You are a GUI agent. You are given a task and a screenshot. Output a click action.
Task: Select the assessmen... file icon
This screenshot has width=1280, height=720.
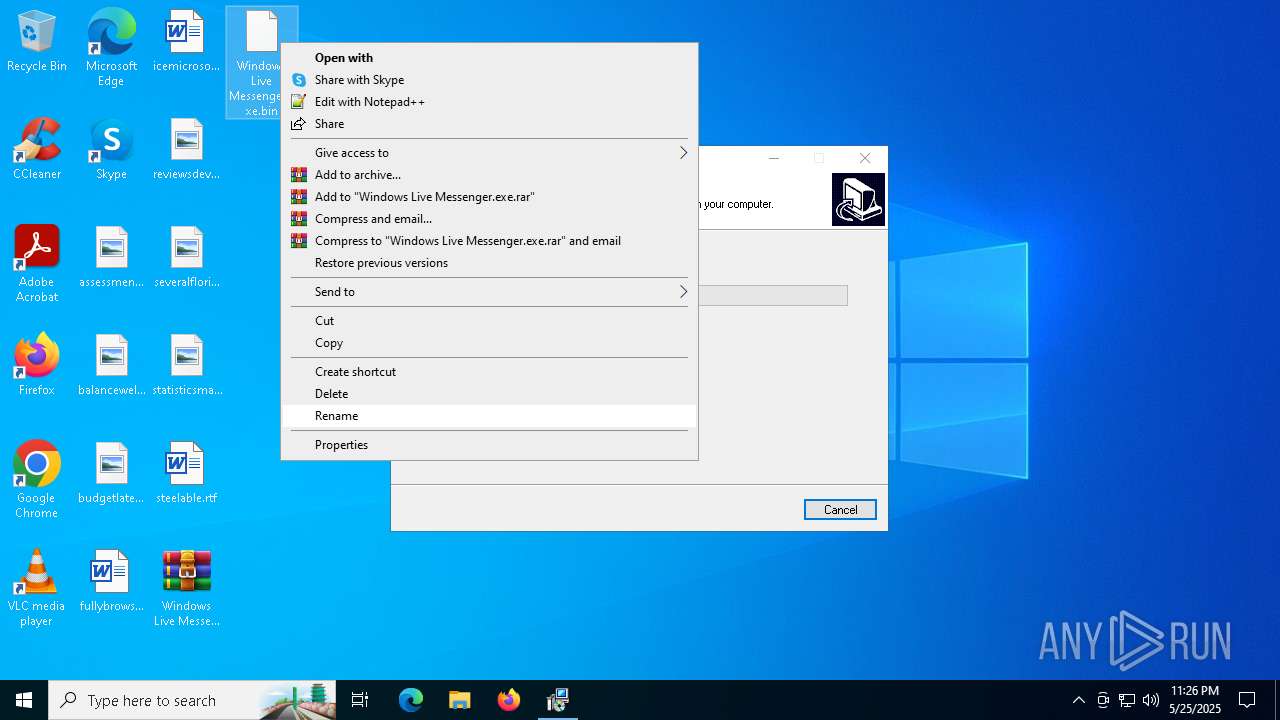coord(111,258)
